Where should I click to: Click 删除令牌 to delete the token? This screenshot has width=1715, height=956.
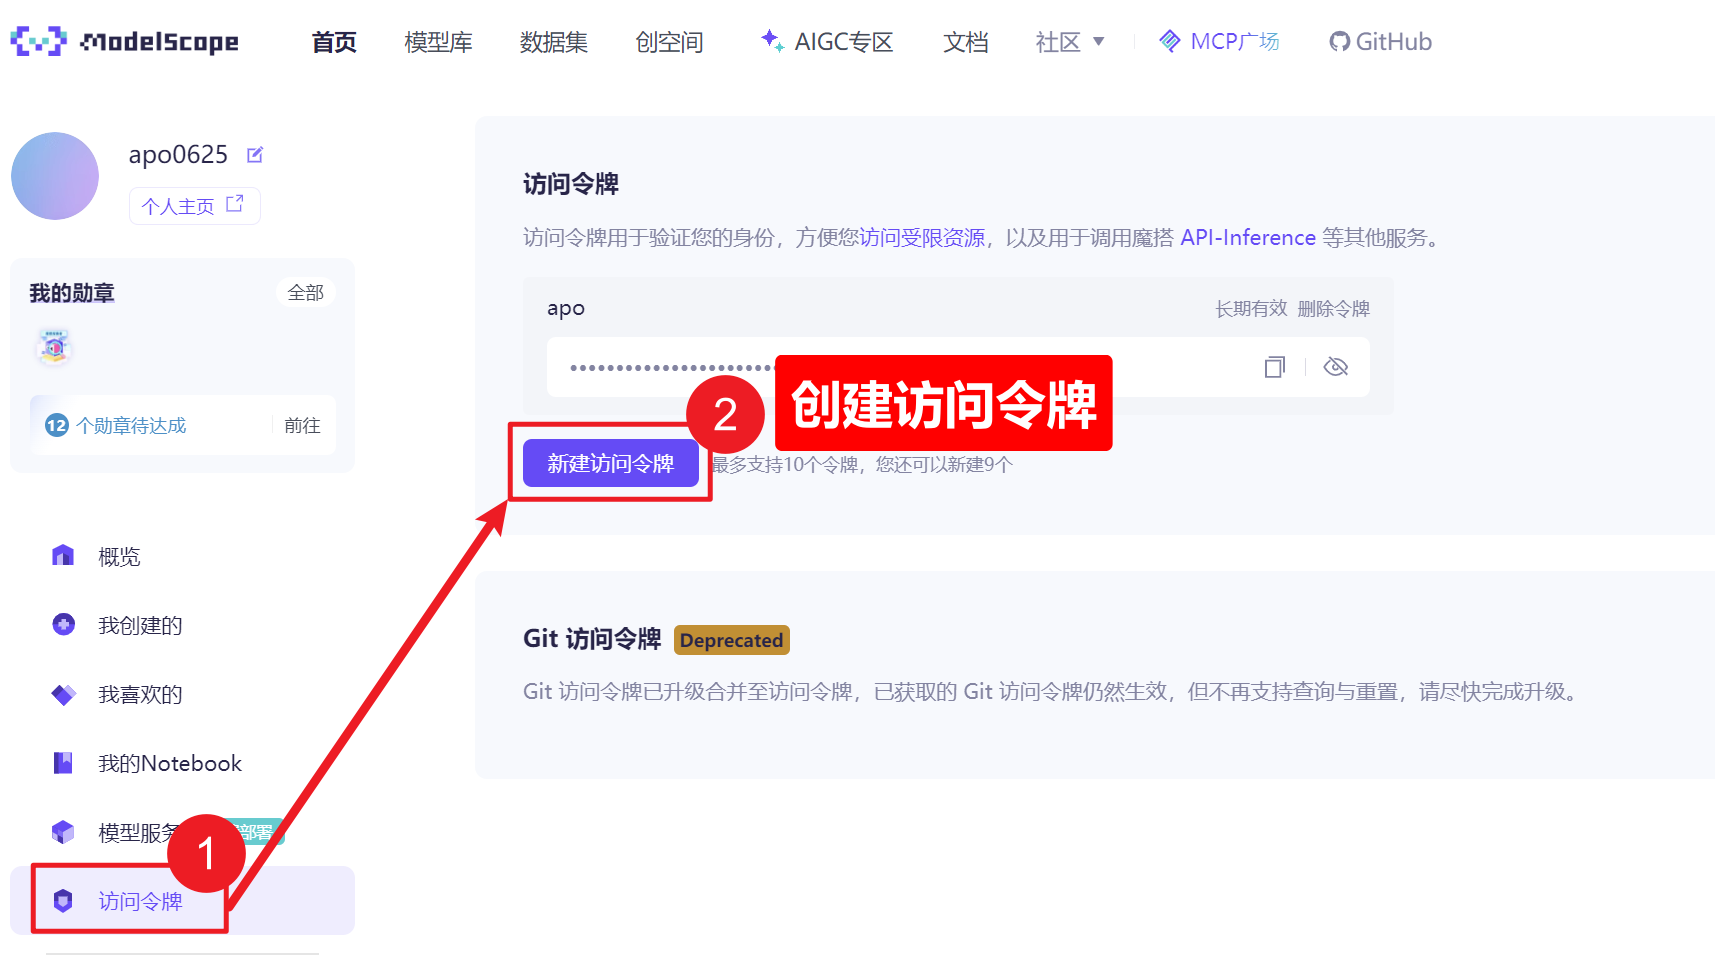coord(1335,308)
